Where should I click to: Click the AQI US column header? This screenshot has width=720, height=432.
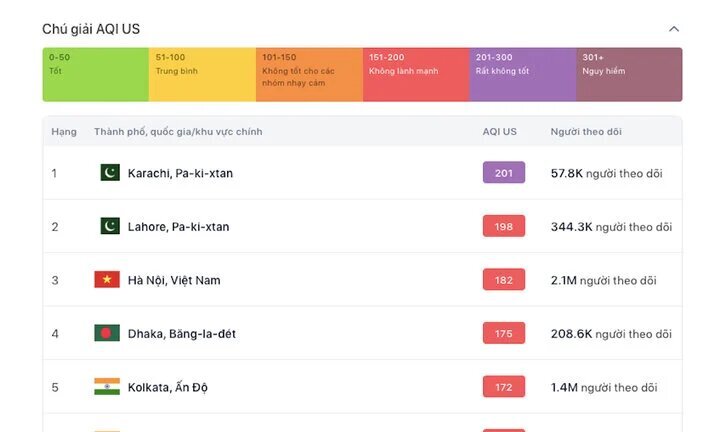[500, 132]
